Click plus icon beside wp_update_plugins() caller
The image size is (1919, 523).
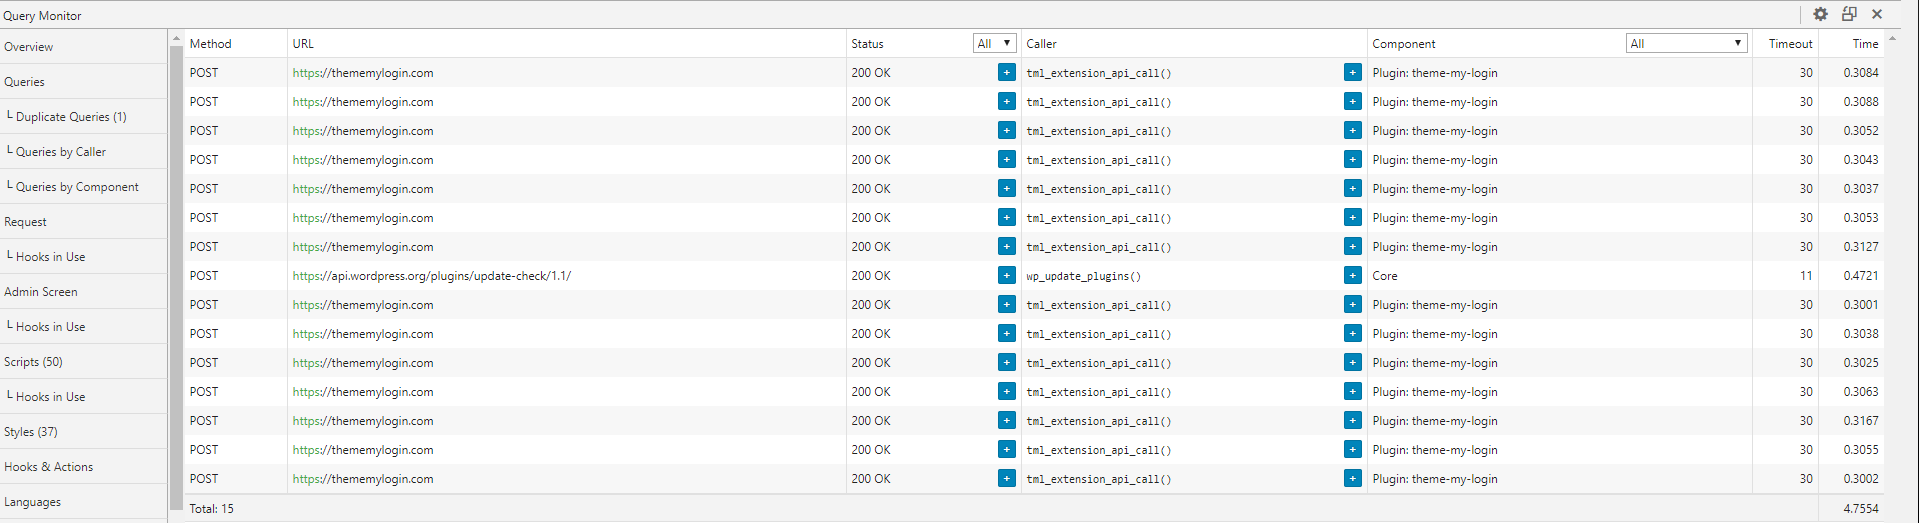pyautogui.click(x=1352, y=275)
